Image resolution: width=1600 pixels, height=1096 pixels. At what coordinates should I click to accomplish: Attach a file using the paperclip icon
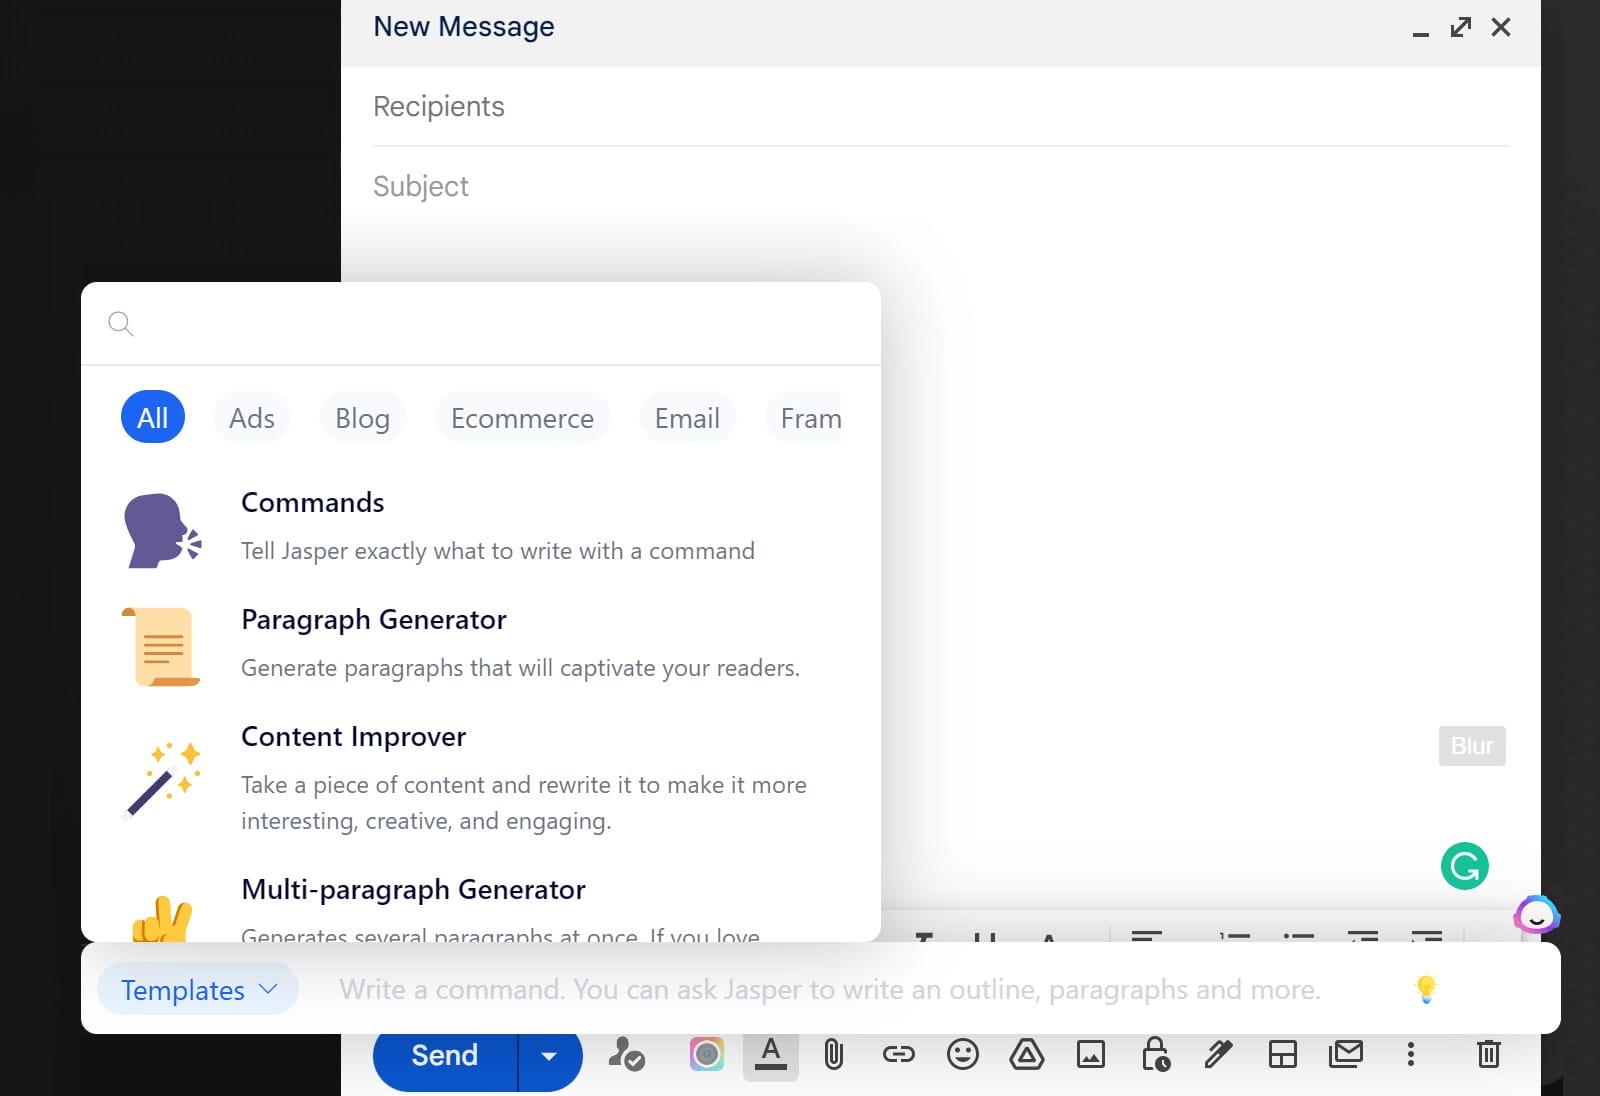click(834, 1054)
